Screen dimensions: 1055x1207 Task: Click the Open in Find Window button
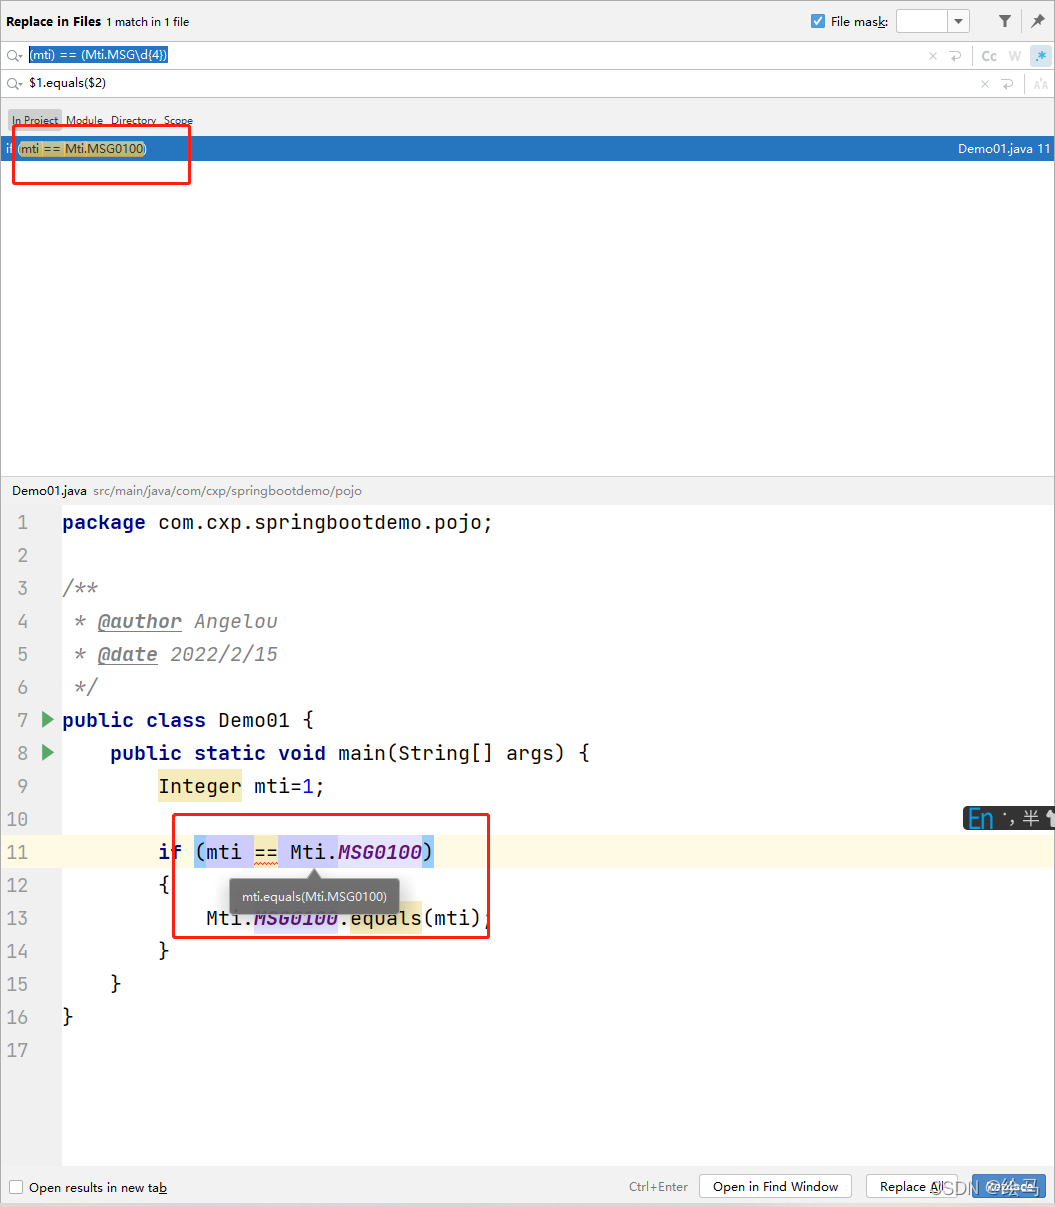click(x=775, y=1187)
